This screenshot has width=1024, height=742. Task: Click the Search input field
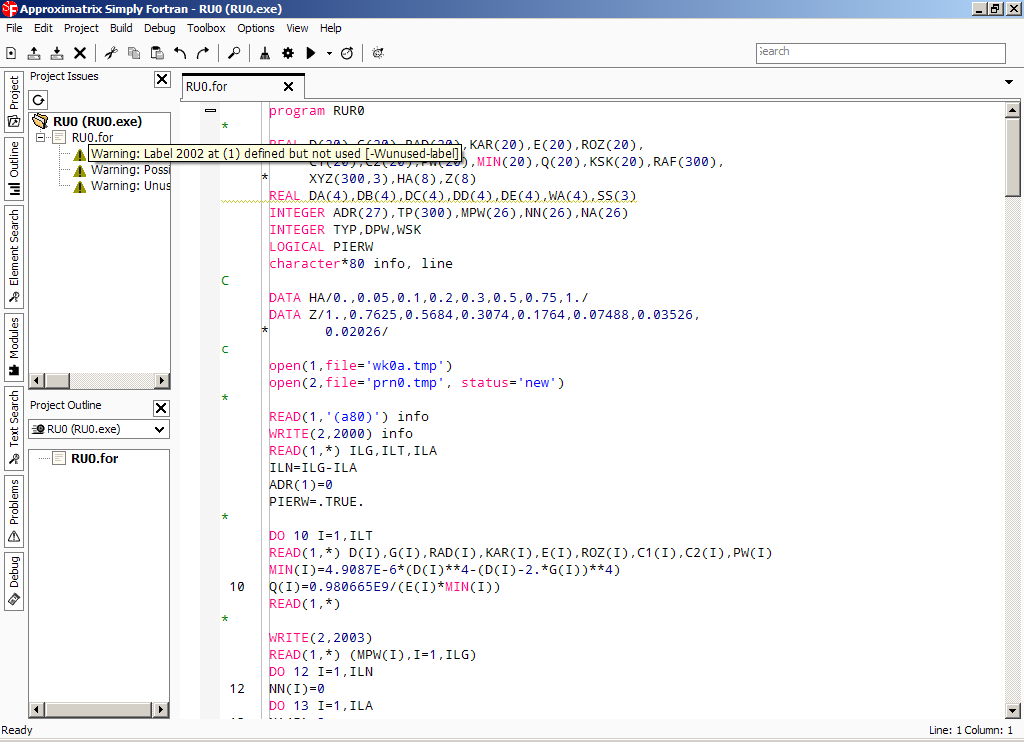coord(880,53)
